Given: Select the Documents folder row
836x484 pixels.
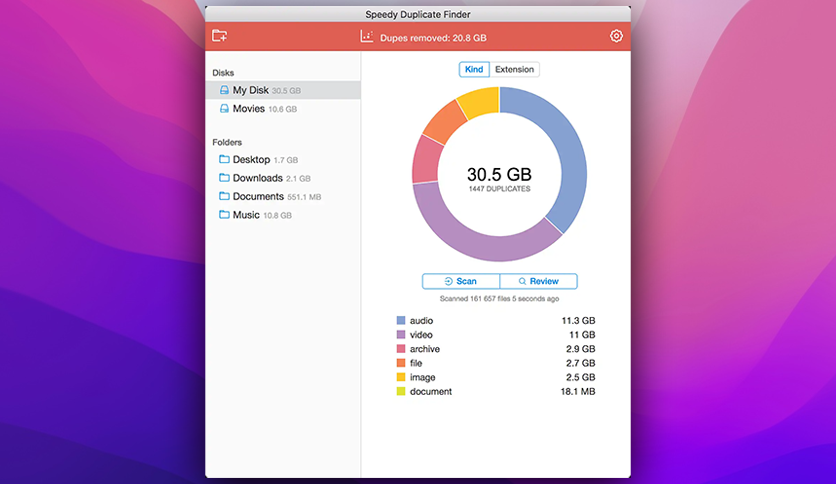Looking at the screenshot, I should [x=283, y=197].
